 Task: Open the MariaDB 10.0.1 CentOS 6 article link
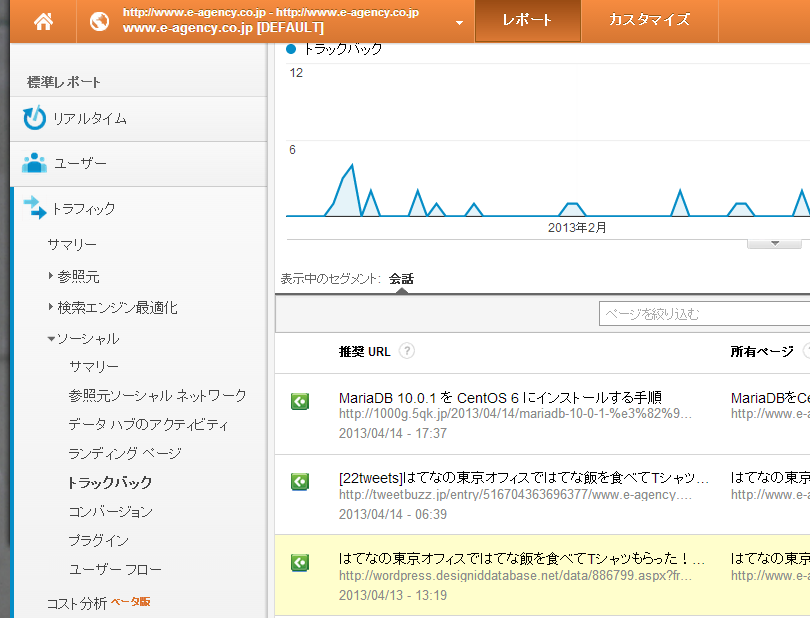500,397
